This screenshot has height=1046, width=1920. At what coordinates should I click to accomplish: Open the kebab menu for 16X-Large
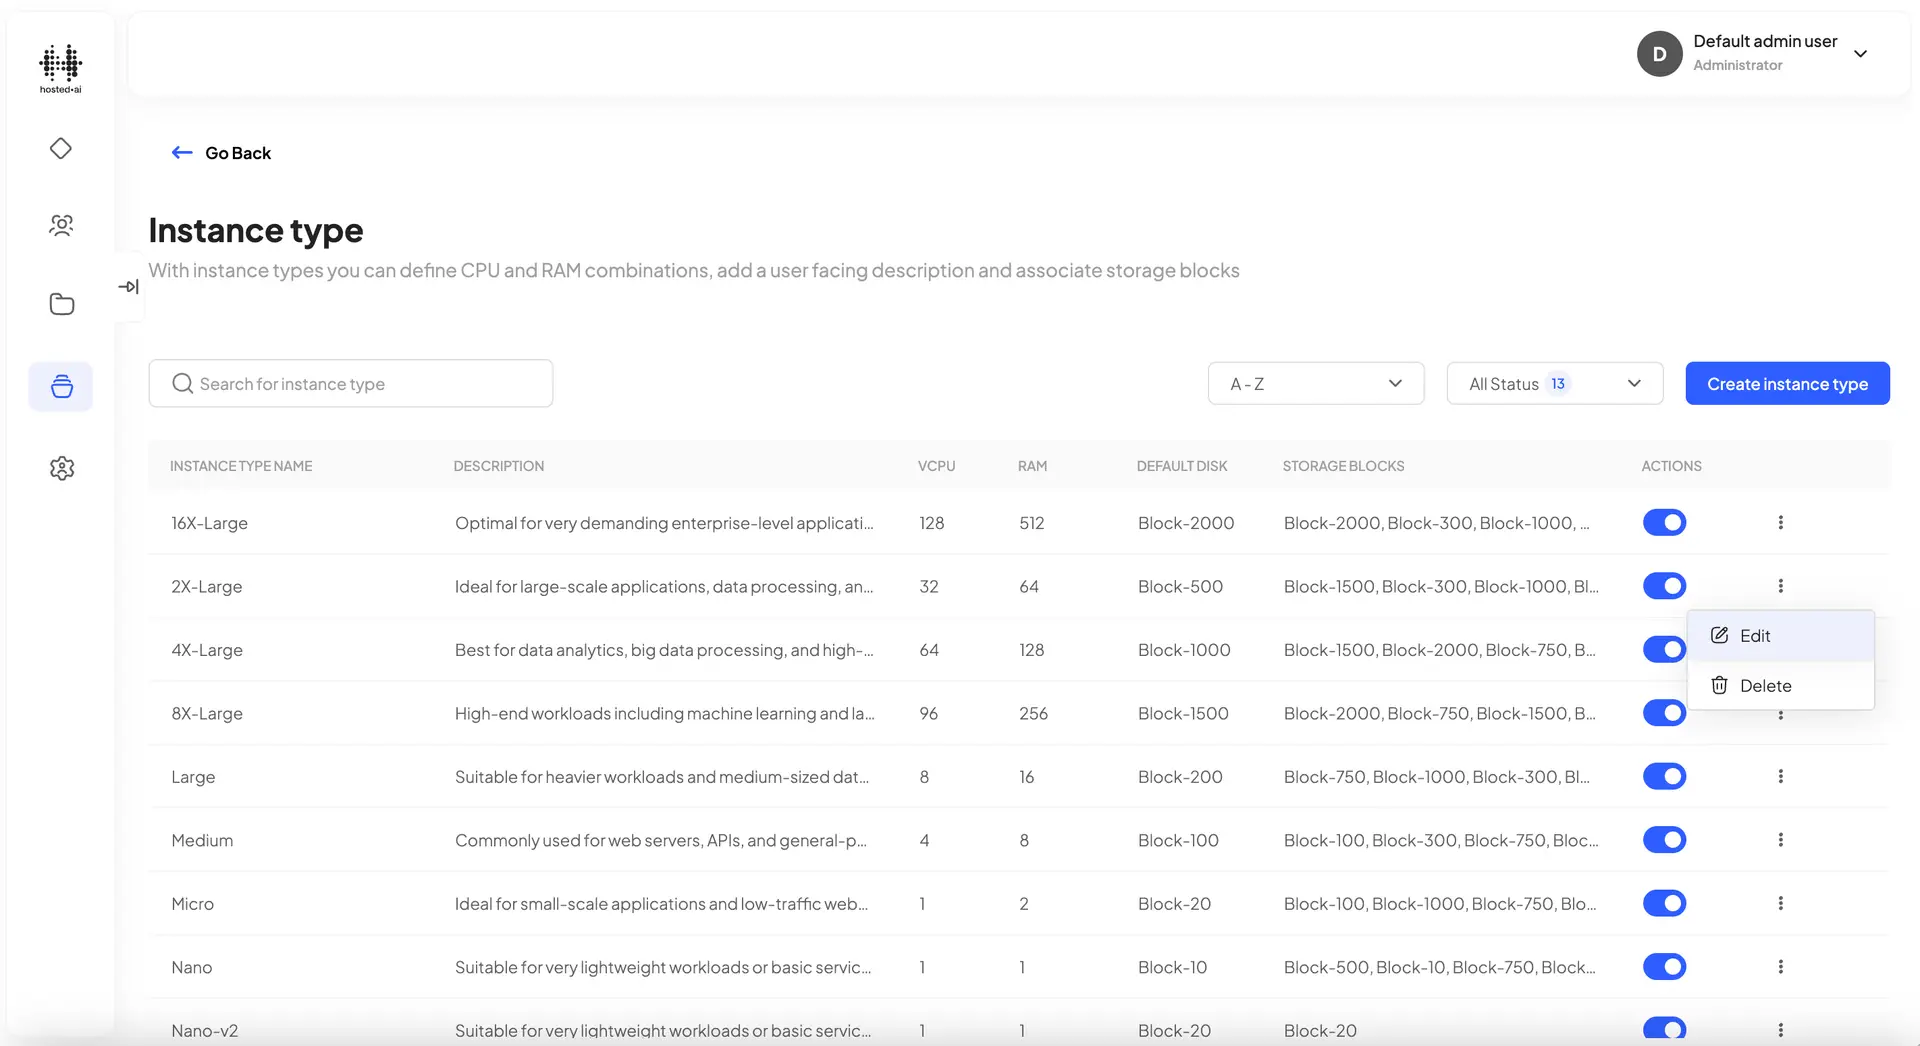point(1780,522)
